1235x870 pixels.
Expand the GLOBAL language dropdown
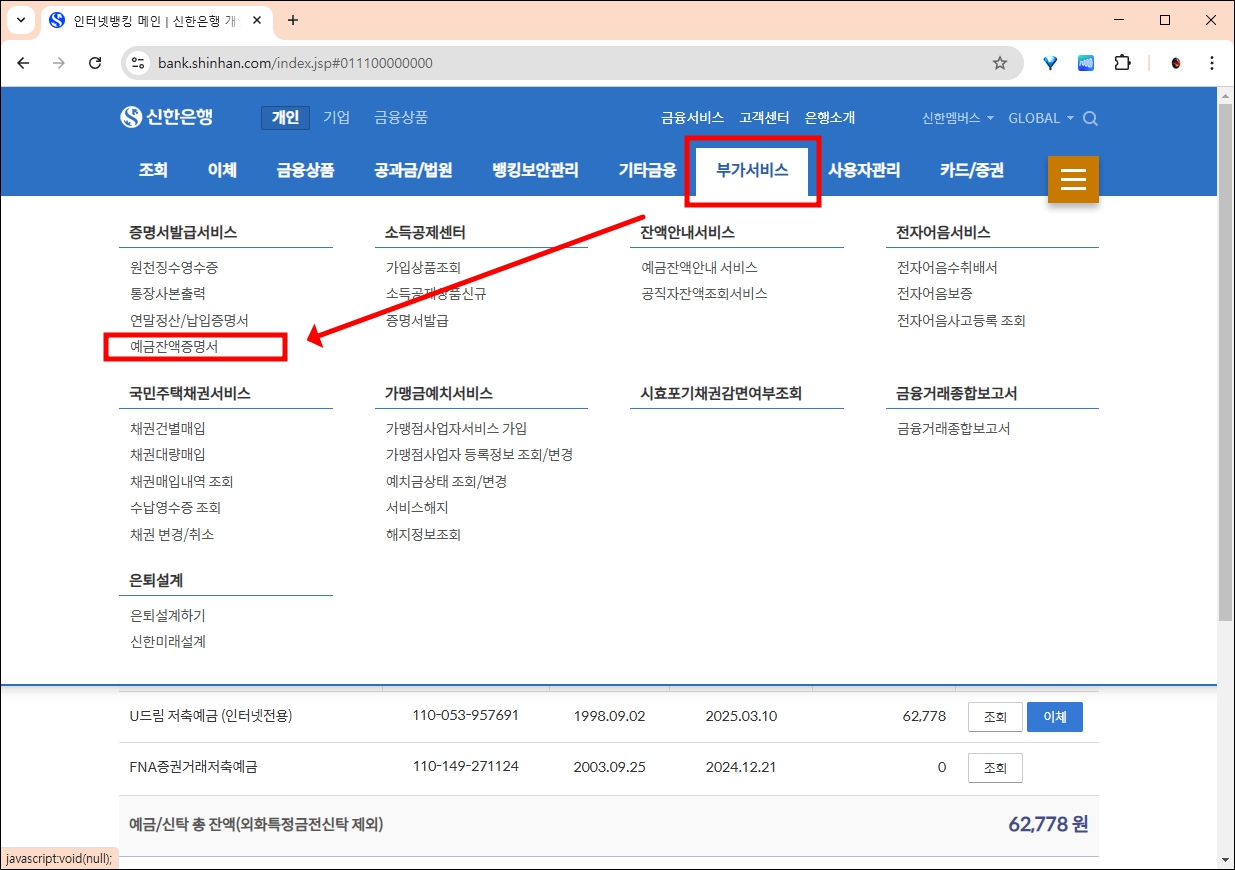[x=1041, y=118]
